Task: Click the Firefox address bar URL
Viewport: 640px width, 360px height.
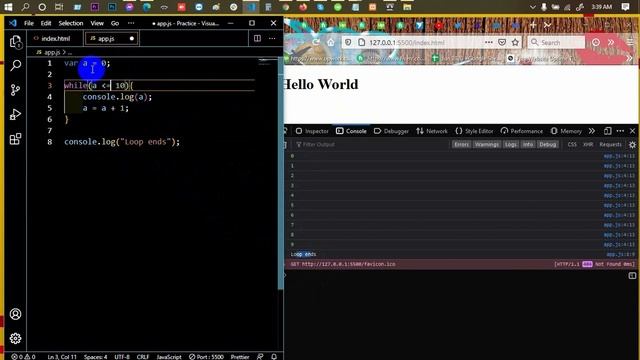Action: (x=407, y=42)
